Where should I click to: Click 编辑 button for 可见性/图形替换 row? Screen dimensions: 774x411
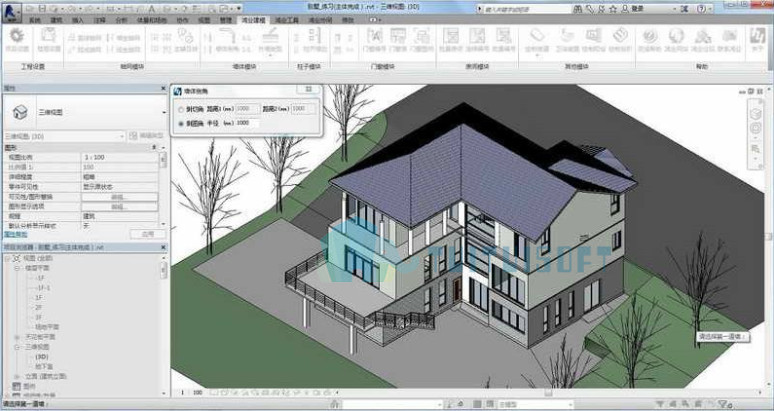click(x=119, y=197)
